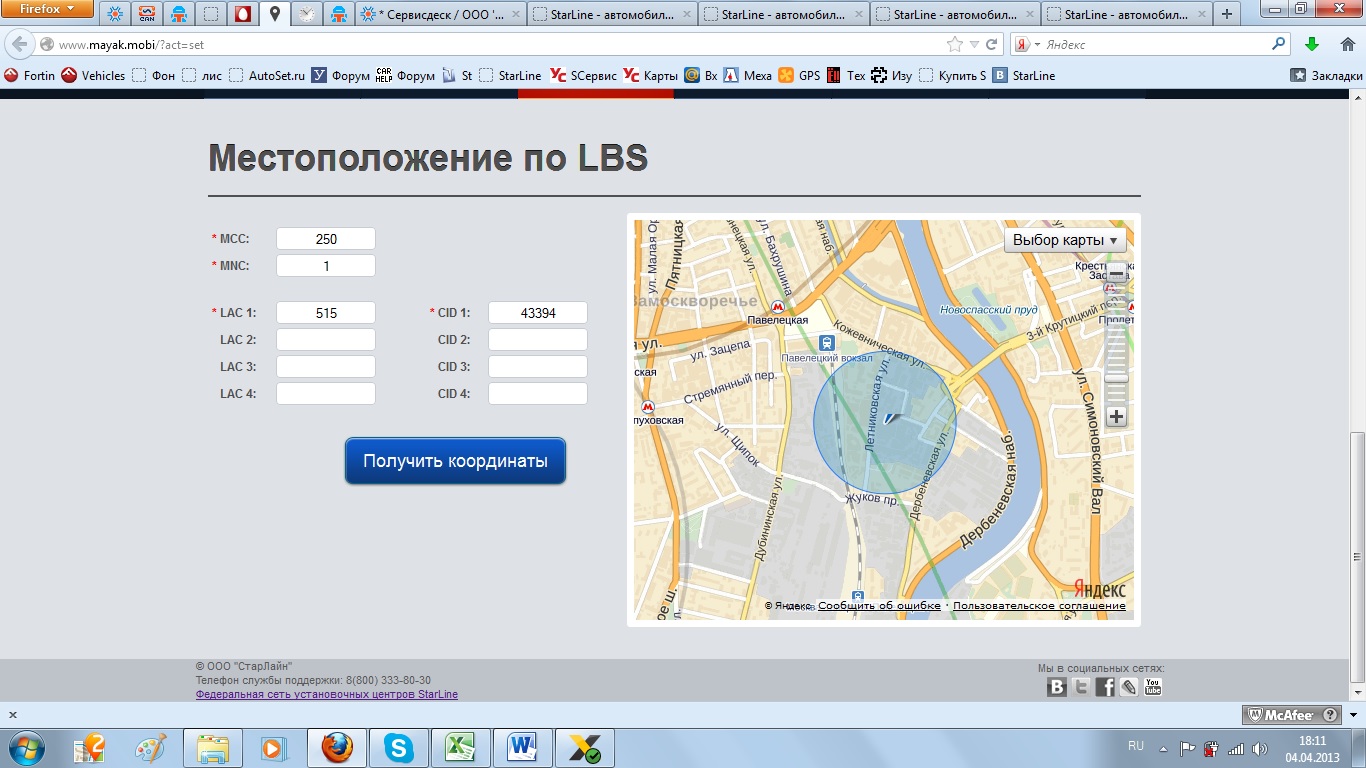1366x768 pixels.
Task: Zoom out the map with minus button
Action: pos(1117,273)
